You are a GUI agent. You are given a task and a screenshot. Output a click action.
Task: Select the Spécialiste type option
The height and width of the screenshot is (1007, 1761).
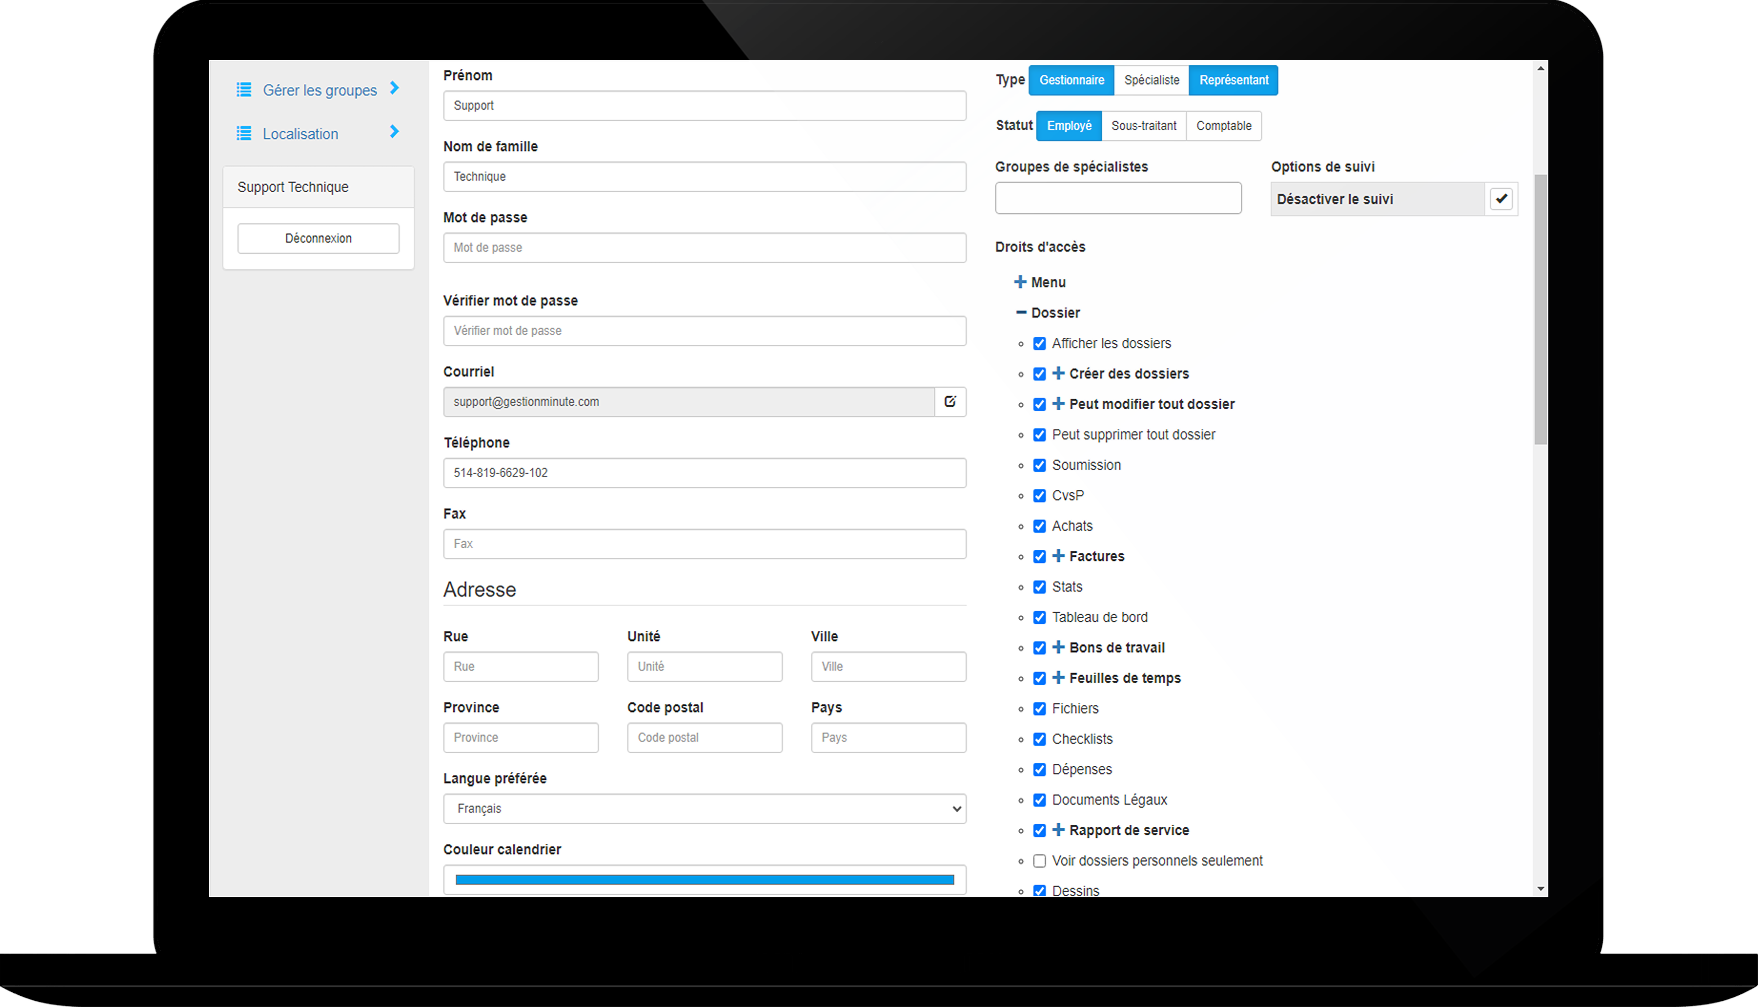click(1151, 80)
